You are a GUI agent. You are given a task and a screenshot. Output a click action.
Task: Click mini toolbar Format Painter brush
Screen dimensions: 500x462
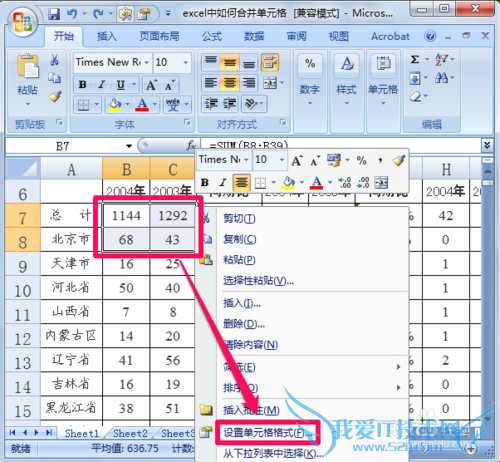398,160
